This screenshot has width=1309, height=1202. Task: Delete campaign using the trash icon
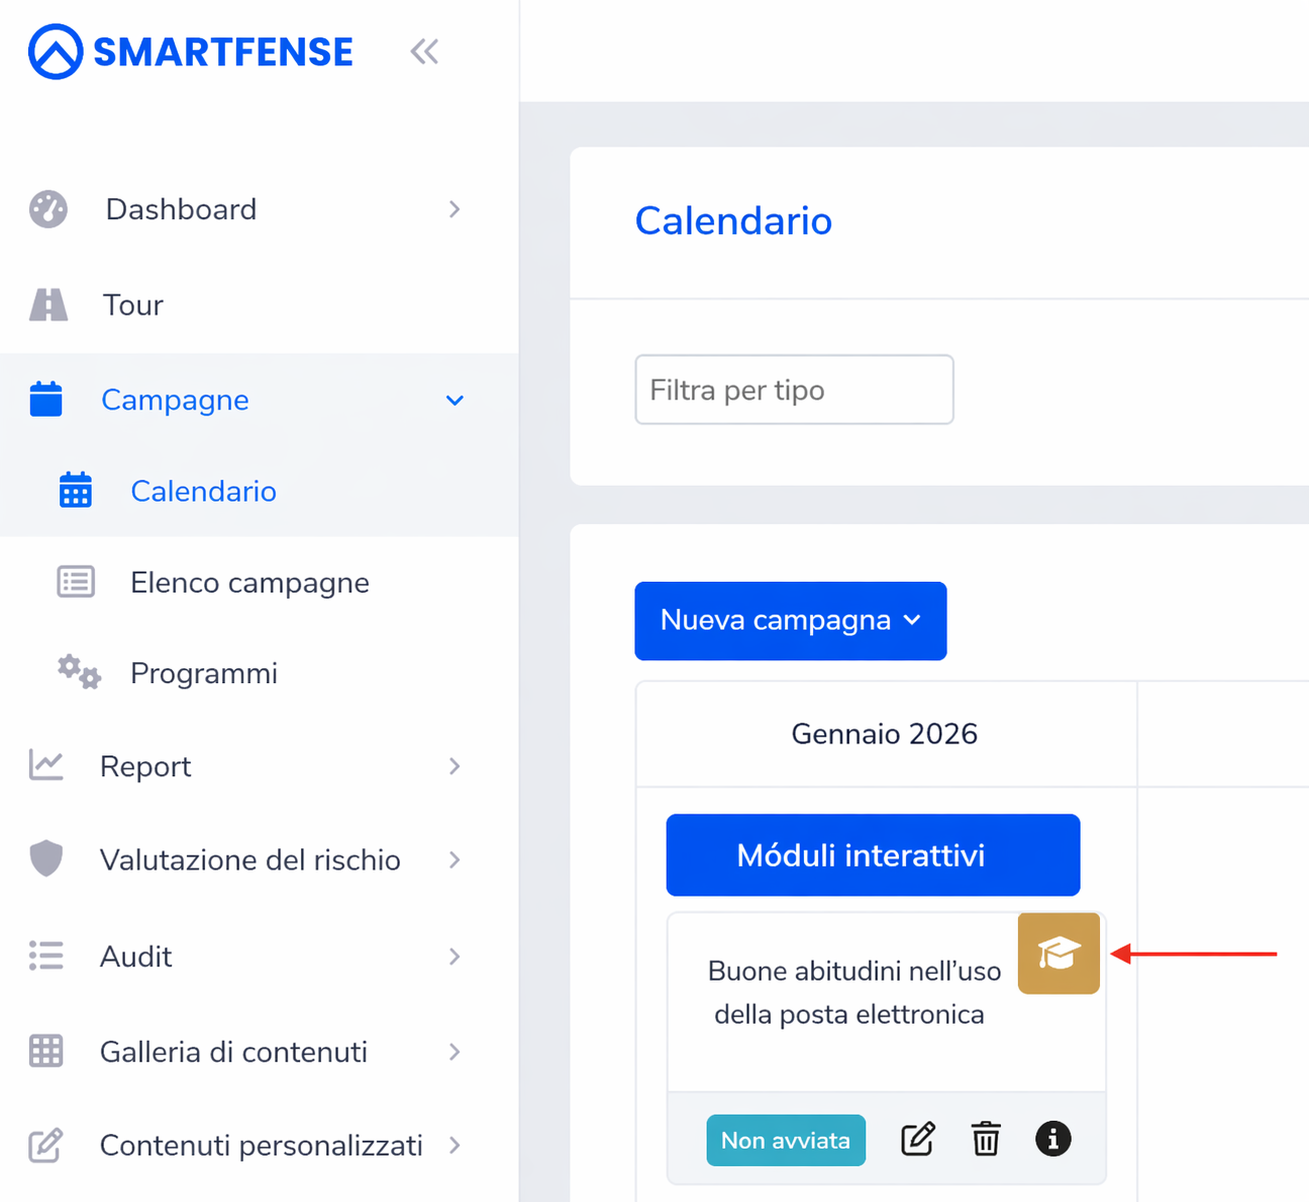click(986, 1139)
